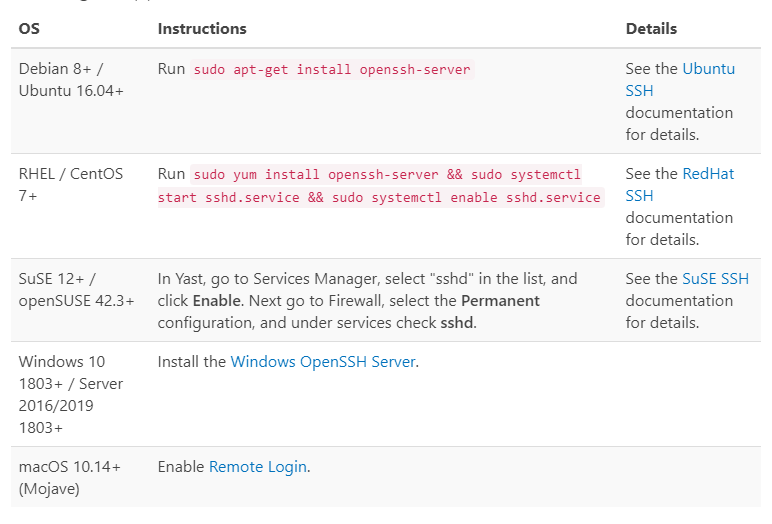The width and height of the screenshot is (772, 524).
Task: Select the SuSE 12+ / openSUSE 42.3+ cell
Action: coord(76,290)
